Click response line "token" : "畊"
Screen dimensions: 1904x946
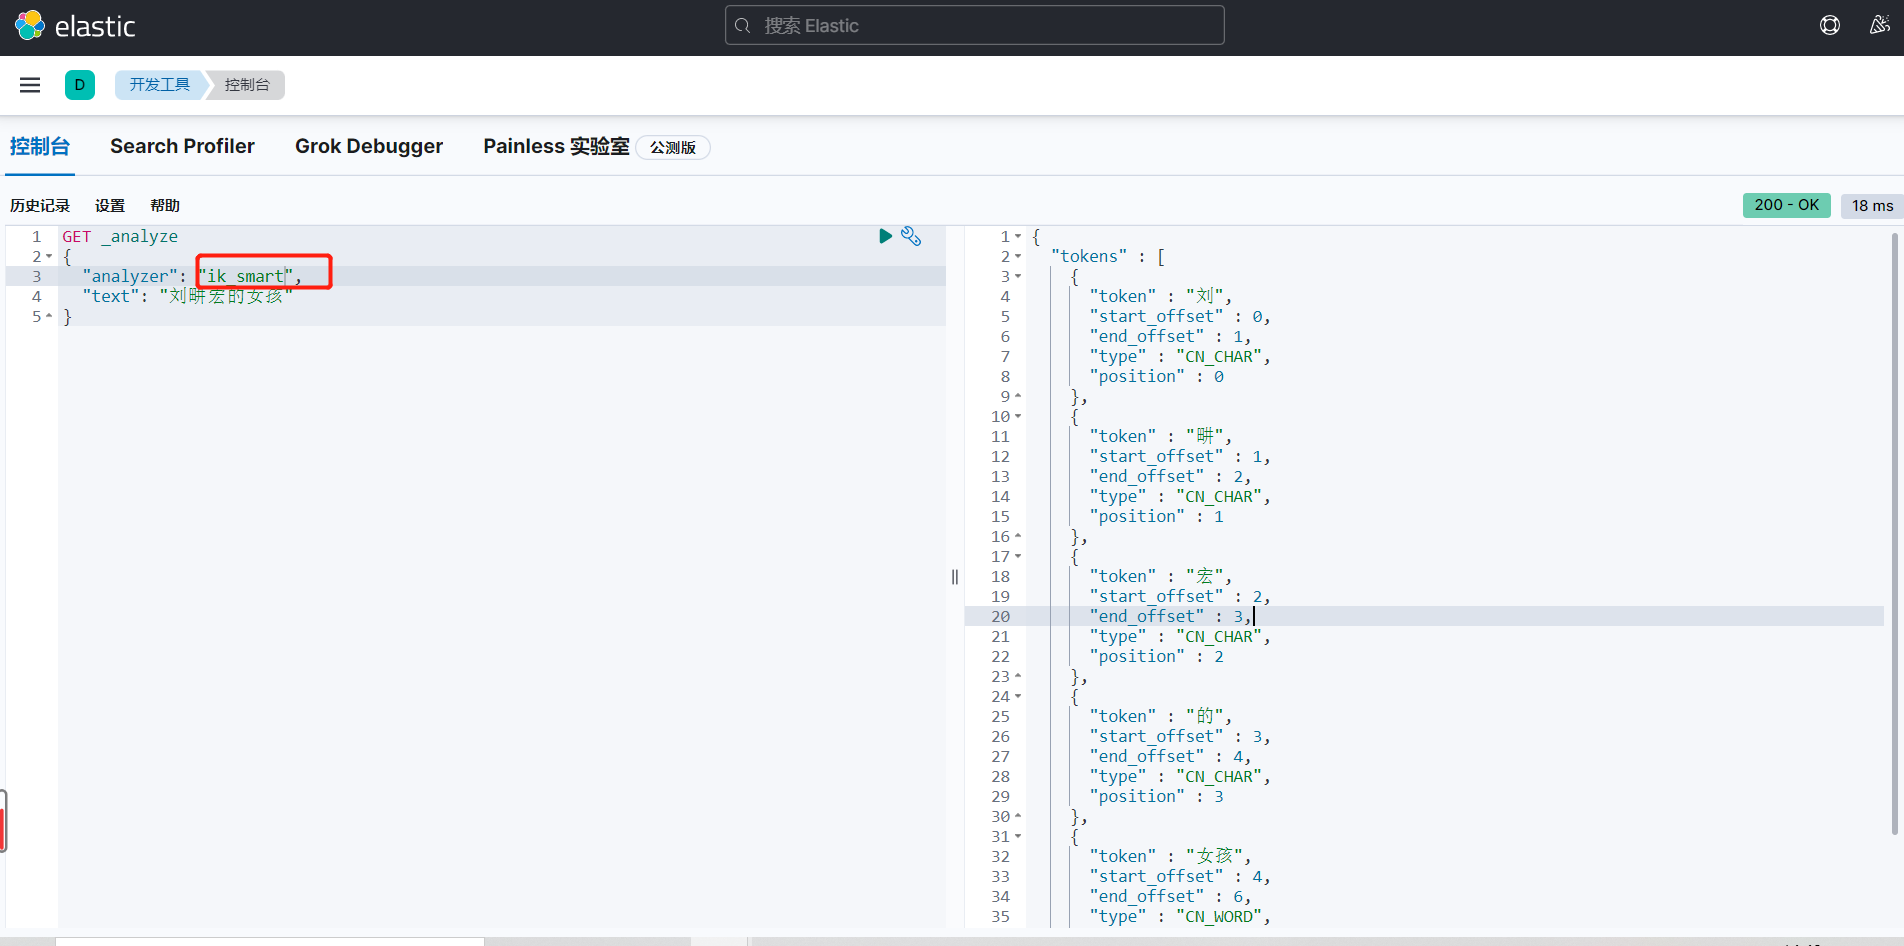tap(1161, 436)
